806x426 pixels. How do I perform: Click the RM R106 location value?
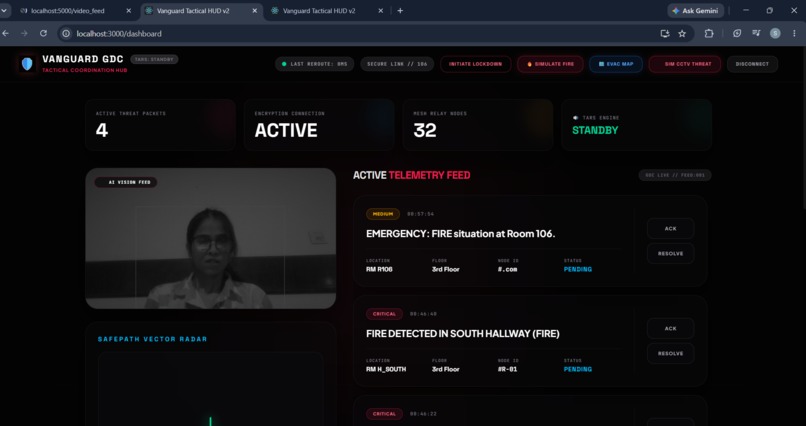(x=379, y=269)
